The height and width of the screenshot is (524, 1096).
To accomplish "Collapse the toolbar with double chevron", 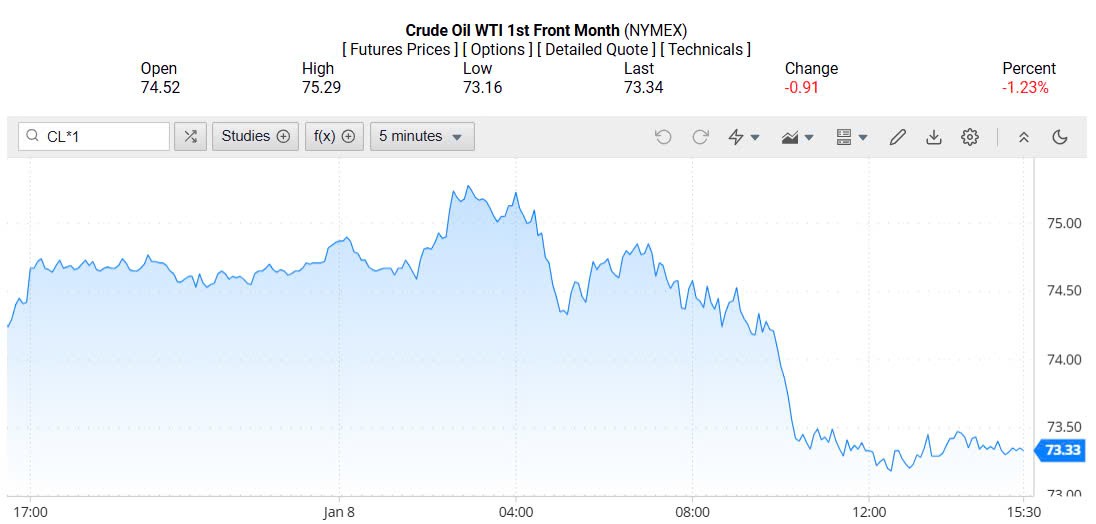I will [1023, 137].
